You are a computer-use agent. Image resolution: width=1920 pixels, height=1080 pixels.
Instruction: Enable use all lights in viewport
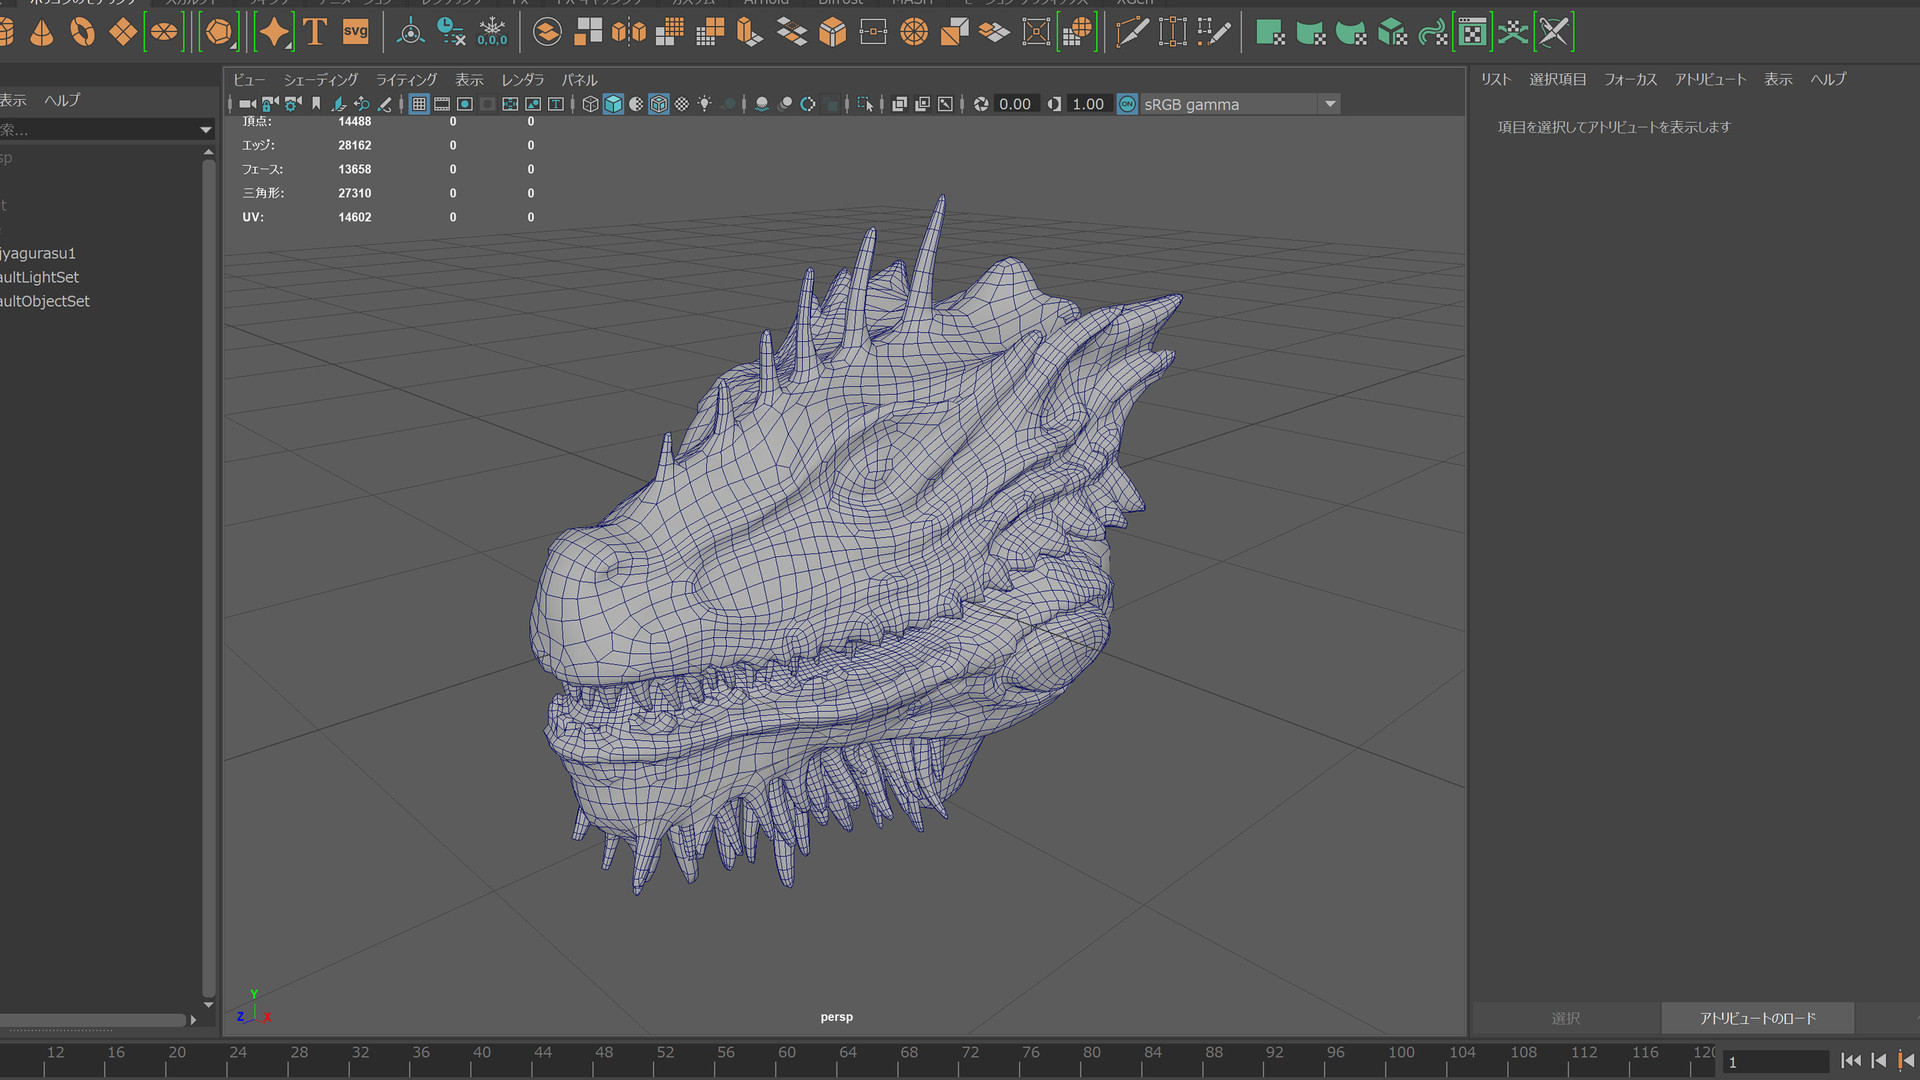[705, 104]
